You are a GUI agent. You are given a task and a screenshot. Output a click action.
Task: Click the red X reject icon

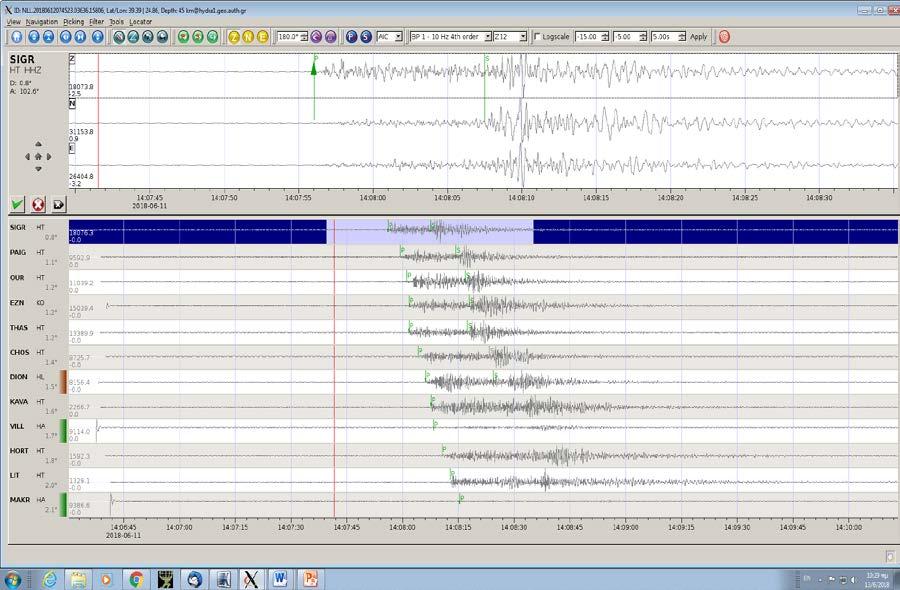pyautogui.click(x=38, y=204)
